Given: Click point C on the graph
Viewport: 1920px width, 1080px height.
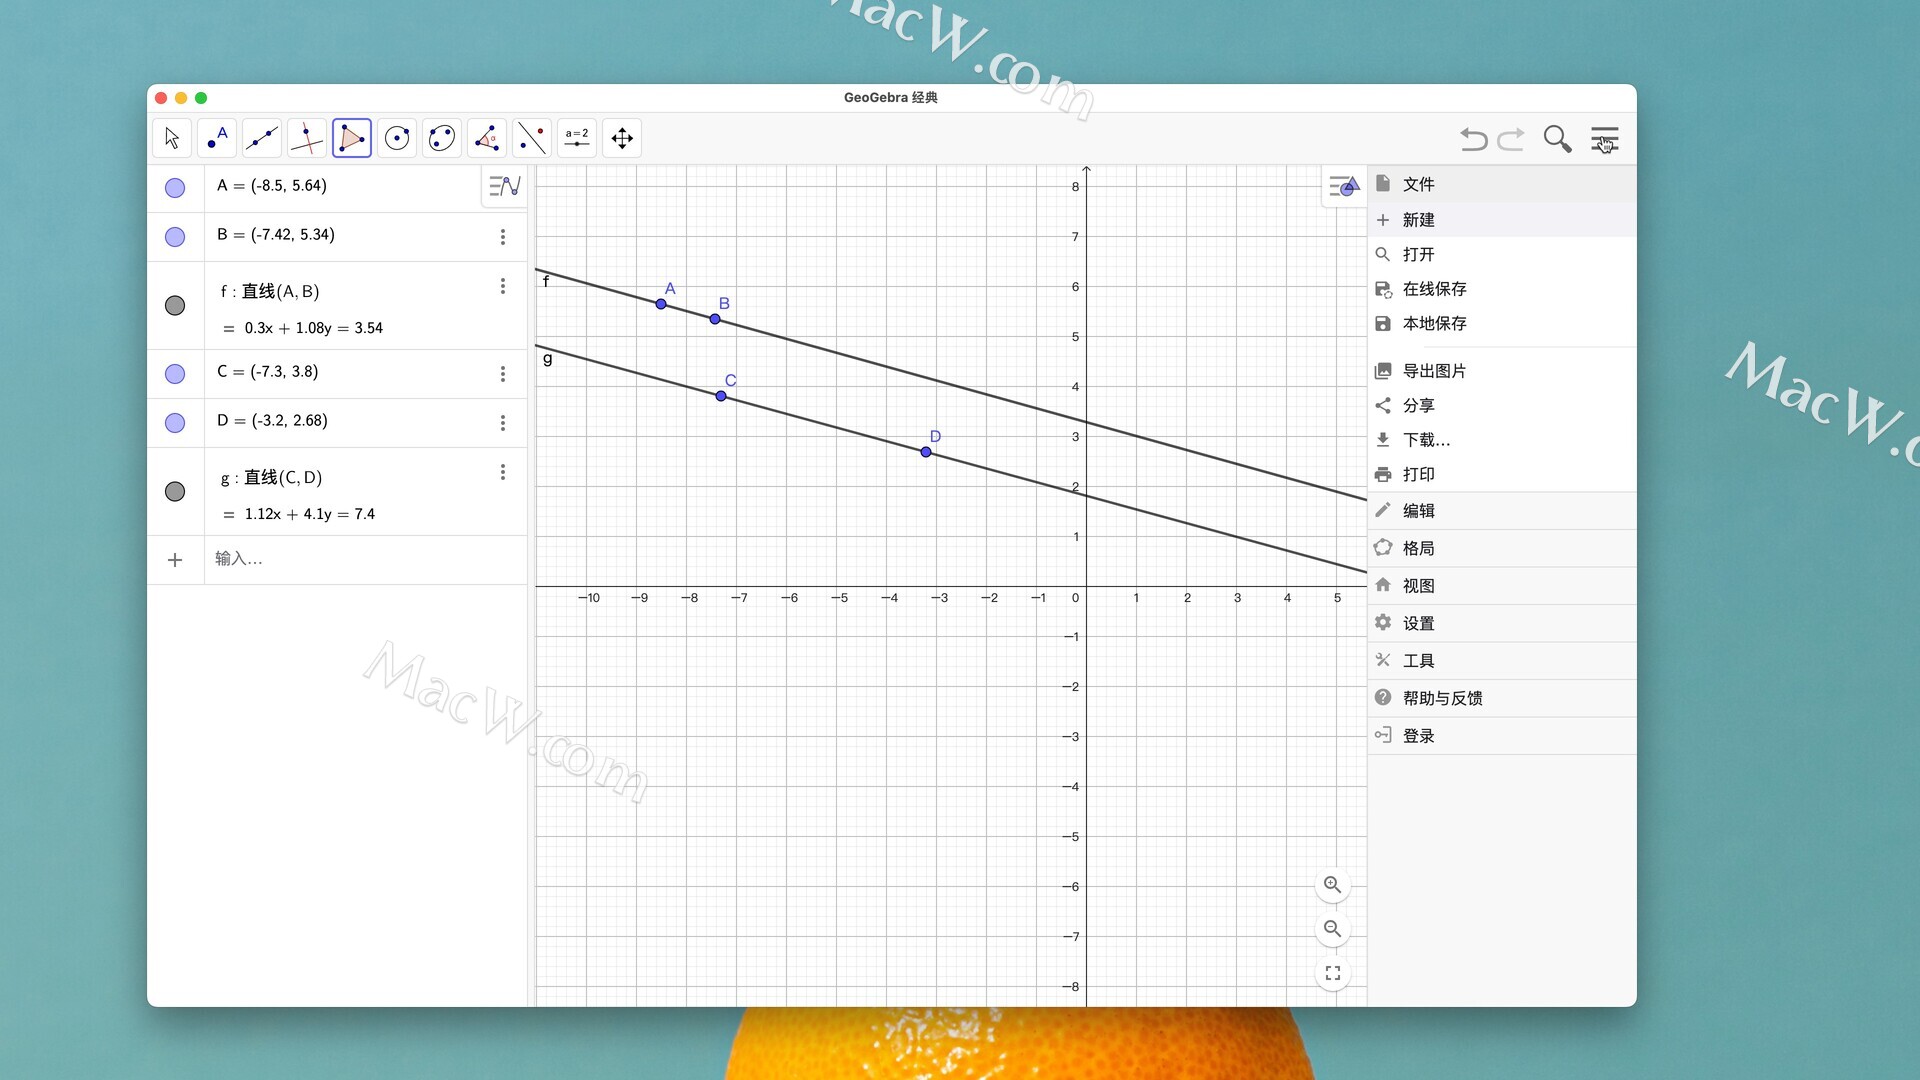Looking at the screenshot, I should (x=721, y=396).
